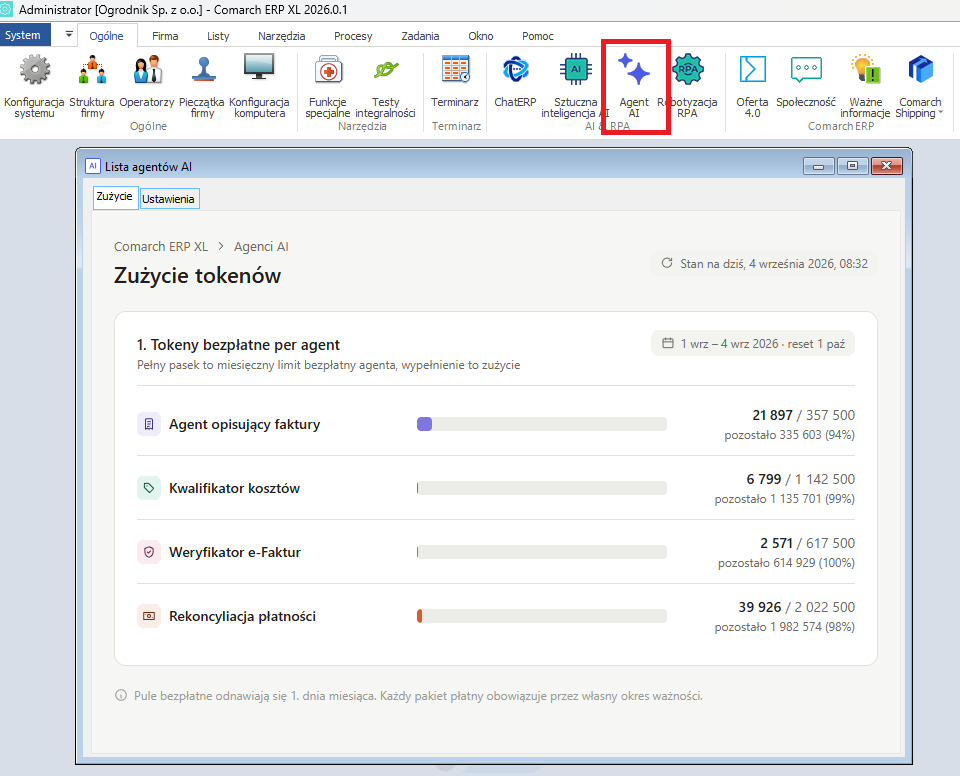Open Społeczność chat bubble icon

click(x=806, y=69)
